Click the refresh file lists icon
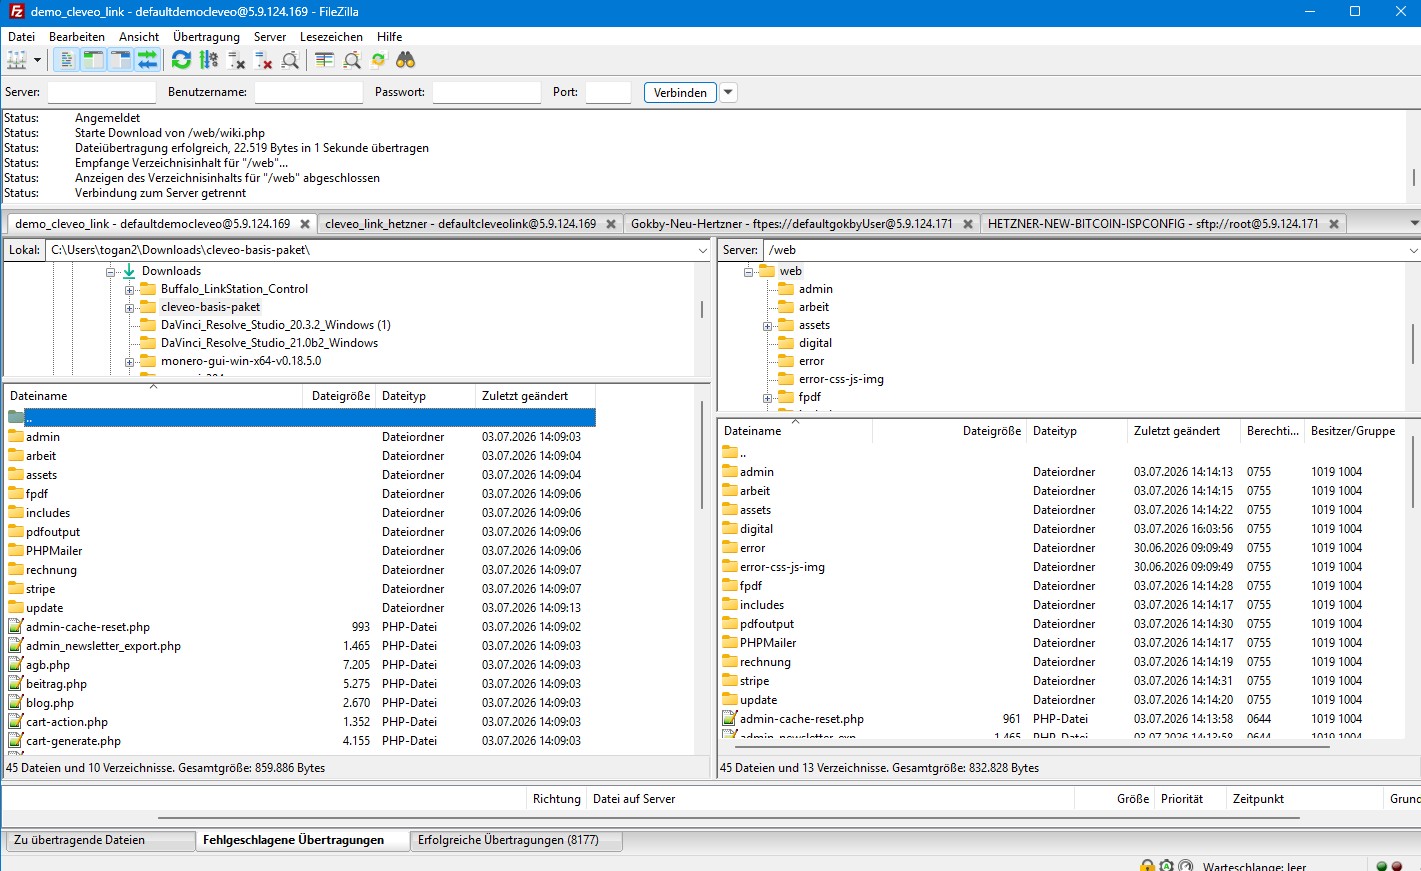Viewport: 1421px width, 871px height. 181,60
